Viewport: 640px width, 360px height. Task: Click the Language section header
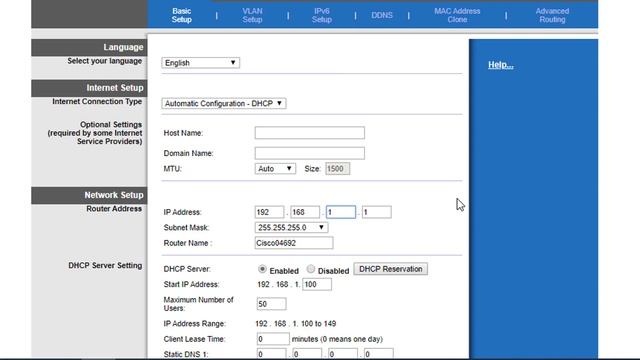[x=89, y=47]
